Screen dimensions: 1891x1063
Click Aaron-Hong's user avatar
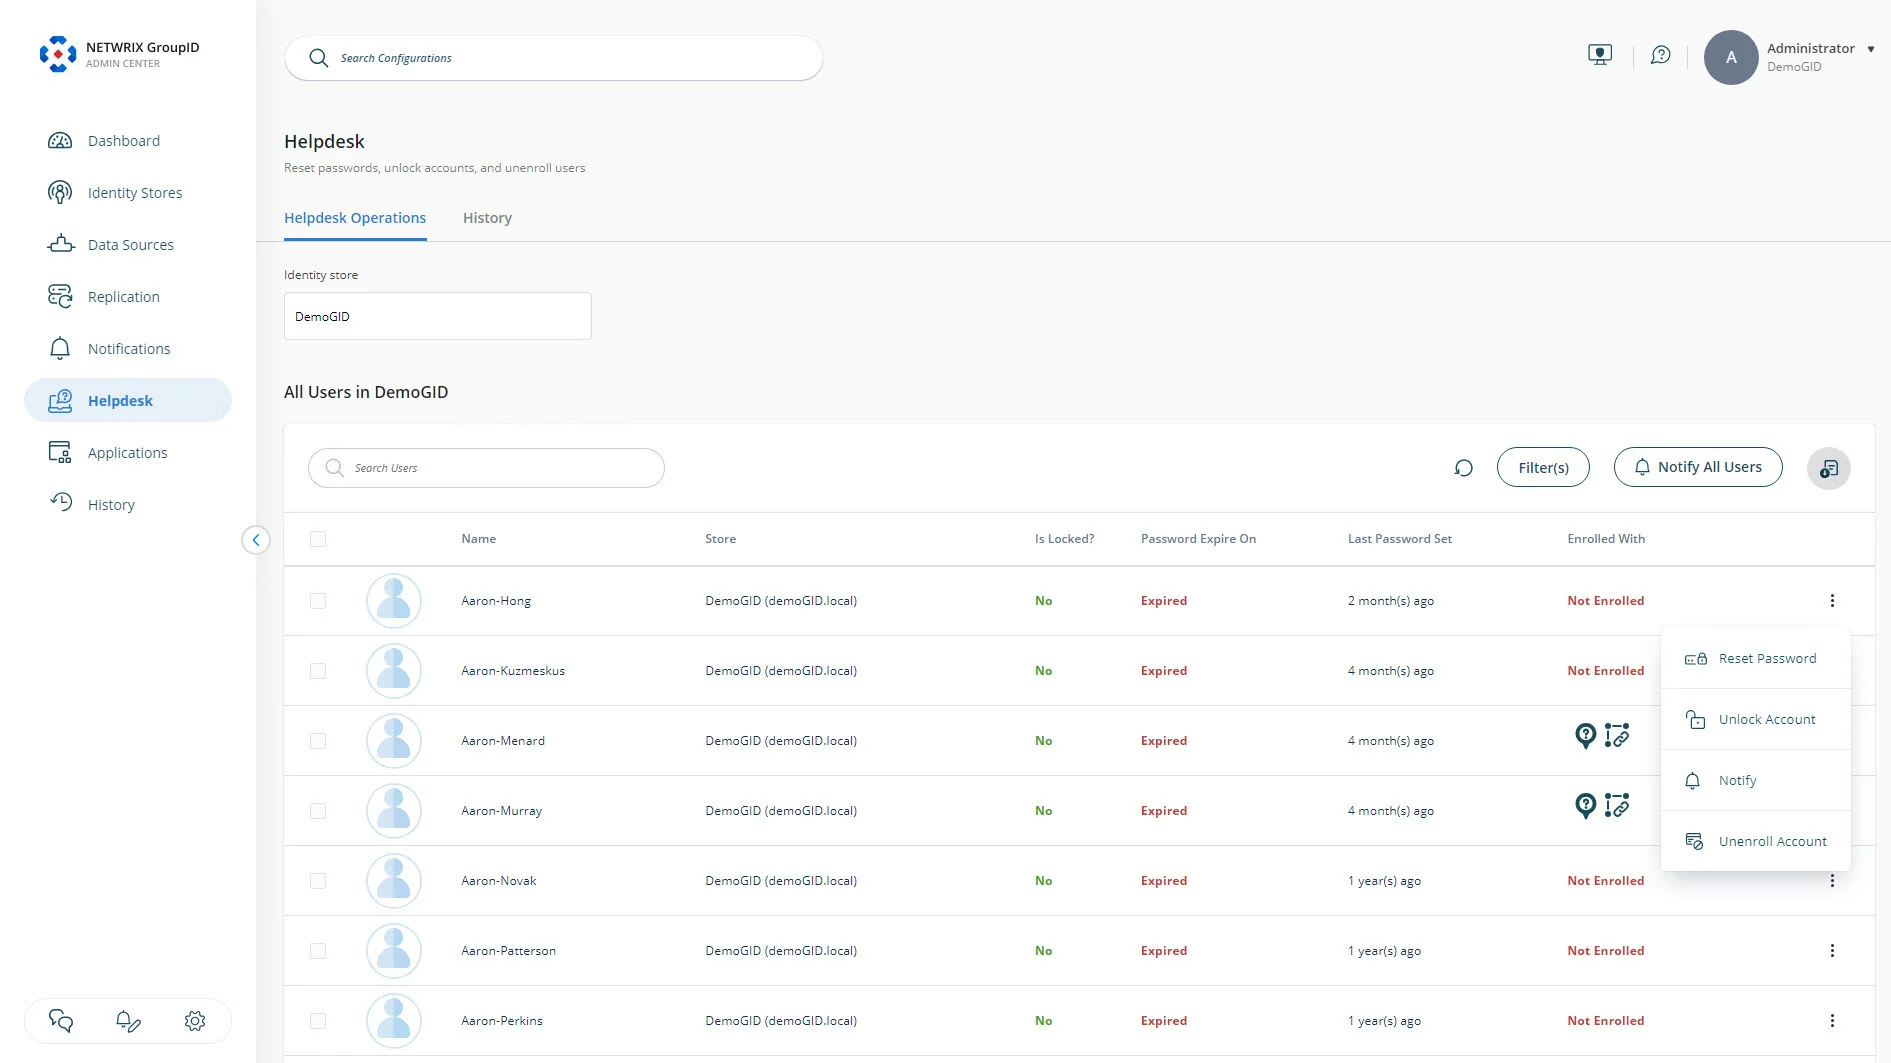click(394, 601)
